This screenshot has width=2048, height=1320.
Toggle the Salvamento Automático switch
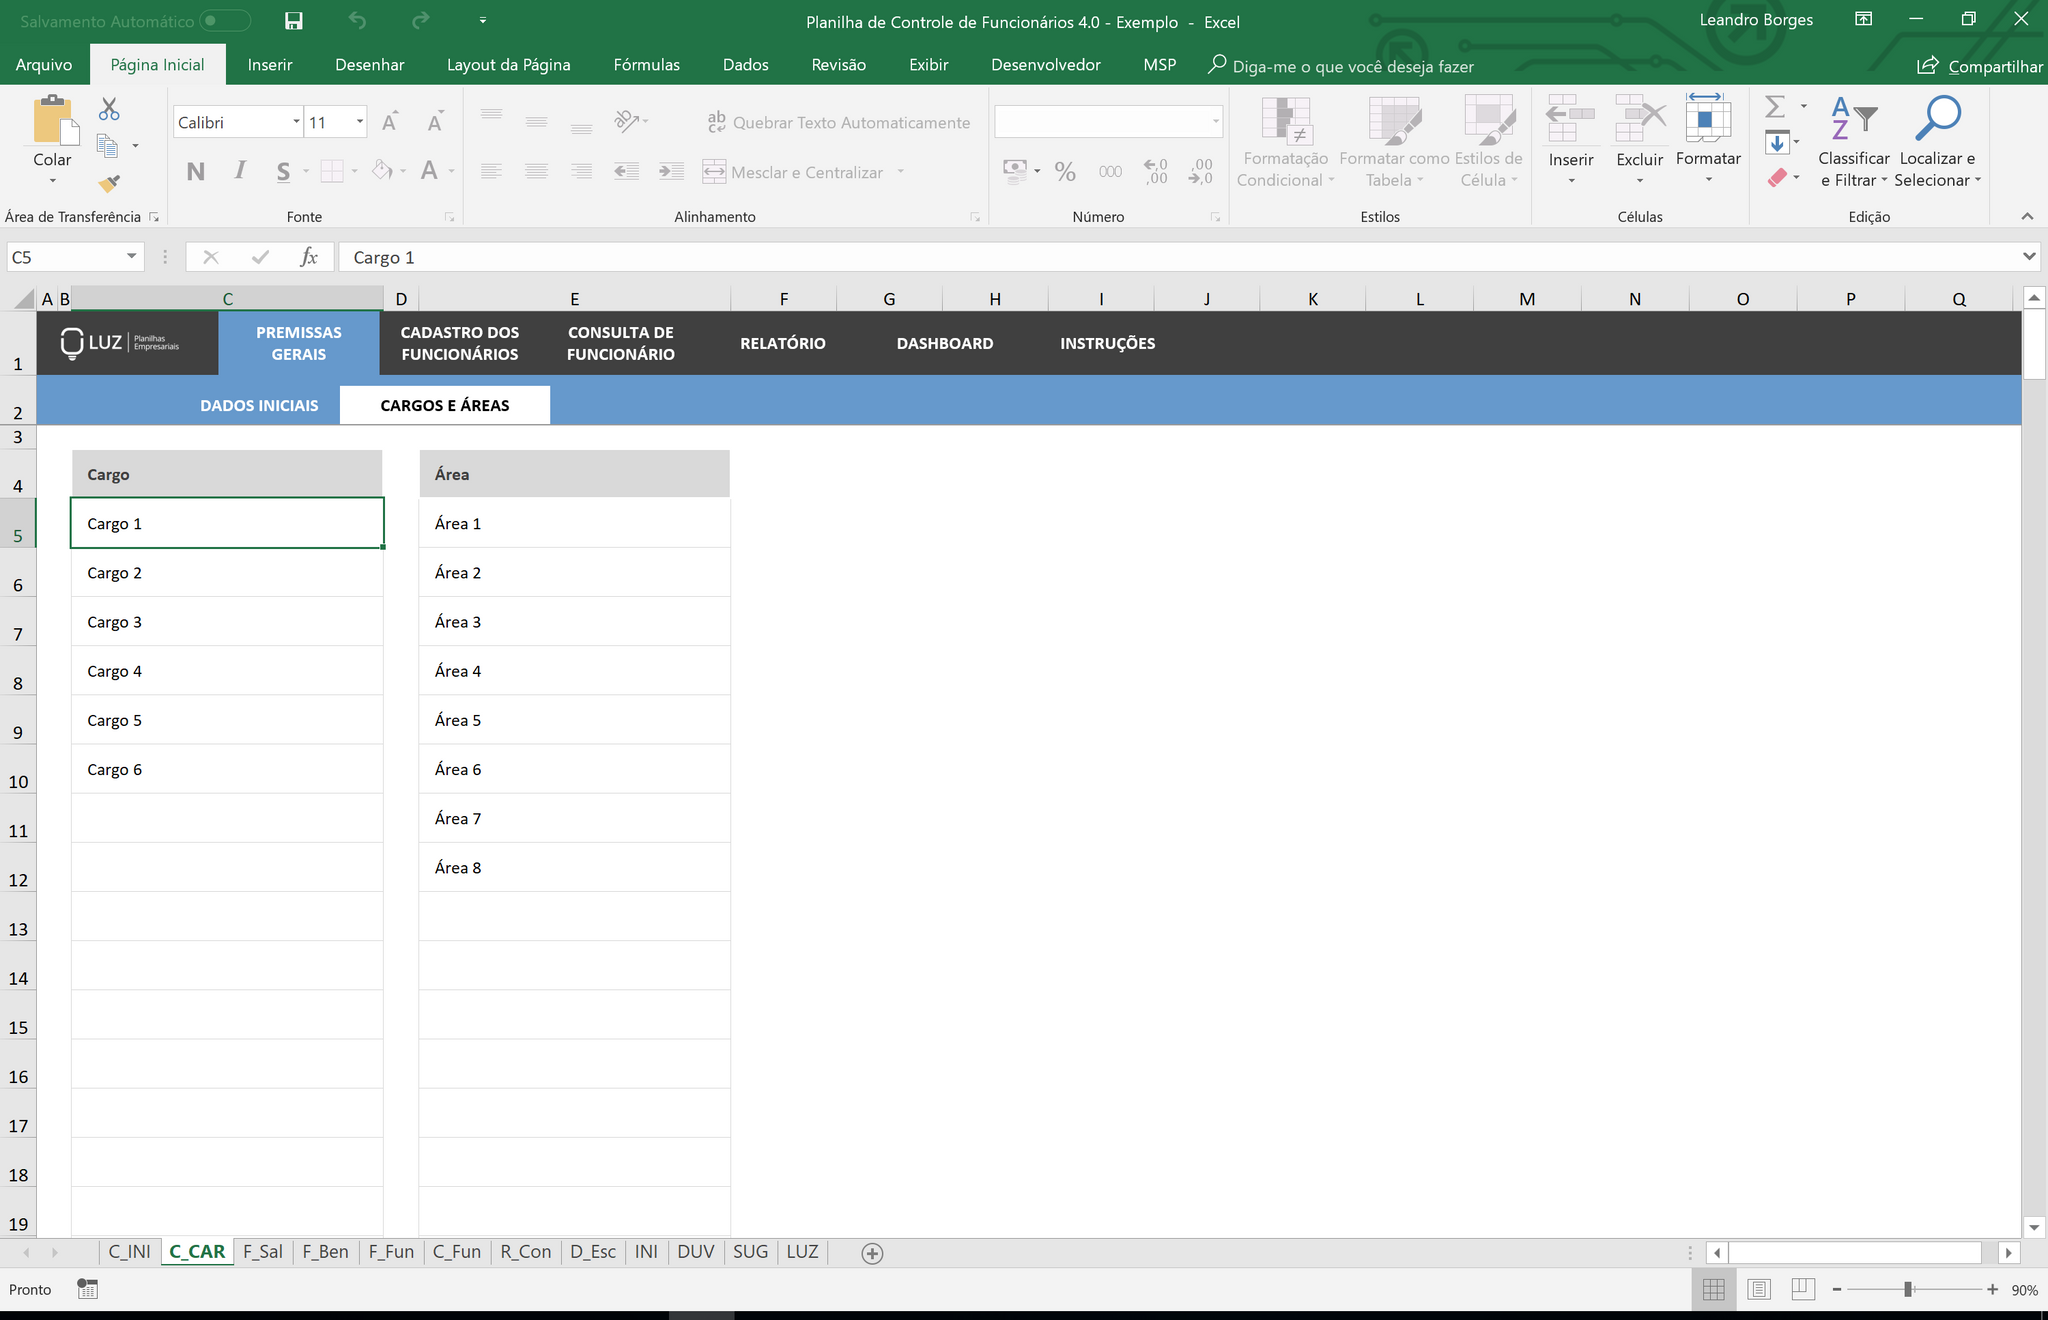224,21
